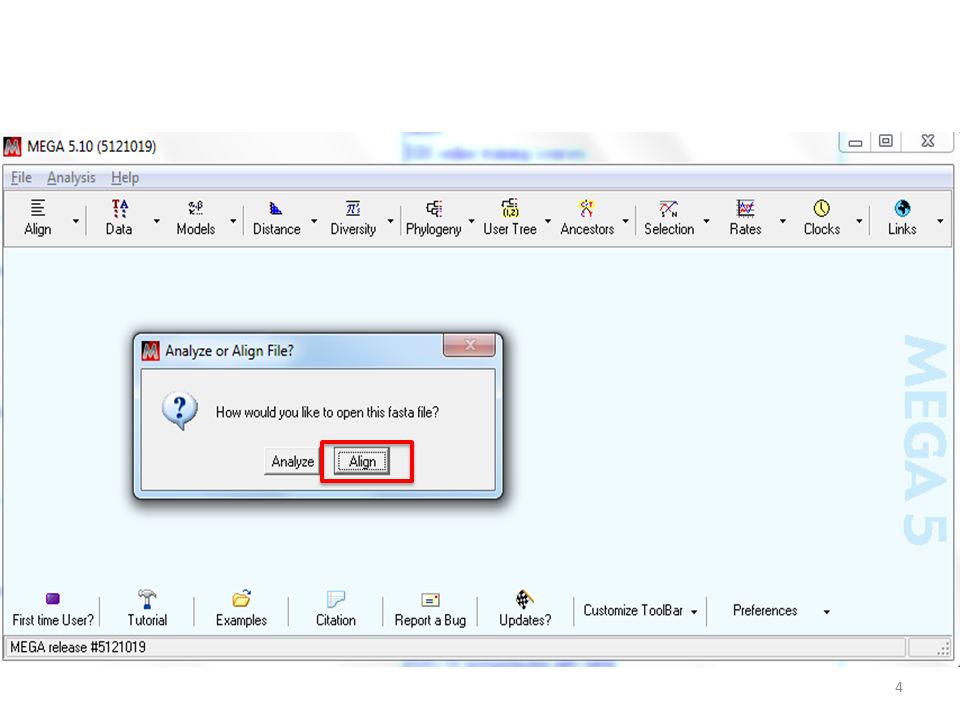Maximize the MEGA 5.10 window
This screenshot has width=960, height=720.
[x=885, y=141]
